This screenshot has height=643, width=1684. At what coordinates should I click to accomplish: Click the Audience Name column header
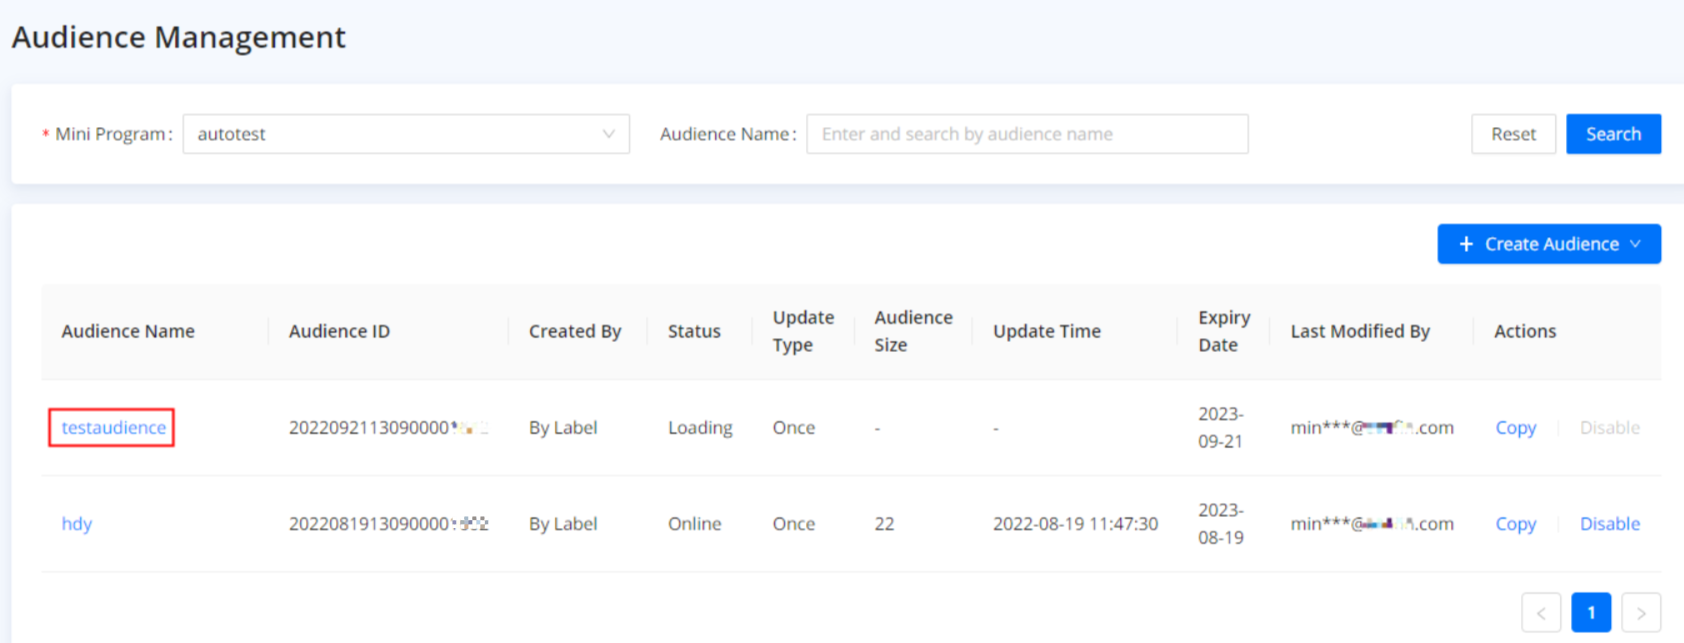pos(128,331)
